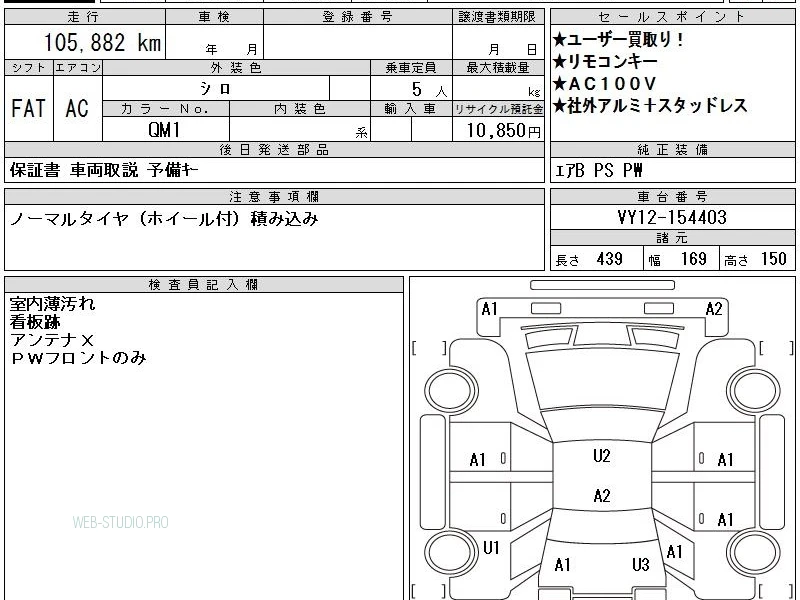Click the 乗車定員 header cell
The height and width of the screenshot is (600, 800).
point(411,68)
